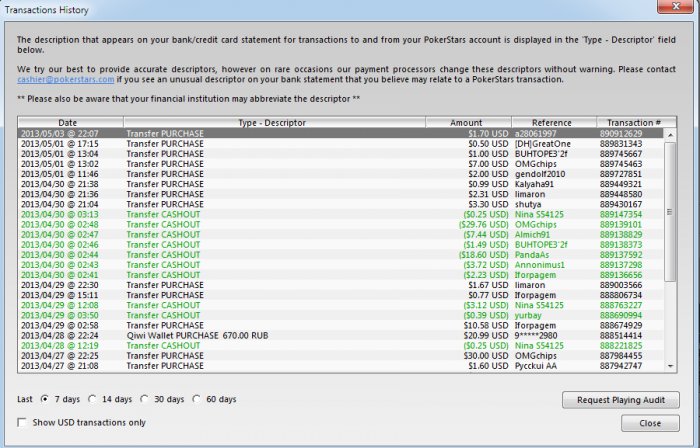Select the 14 days radio button

92,399
